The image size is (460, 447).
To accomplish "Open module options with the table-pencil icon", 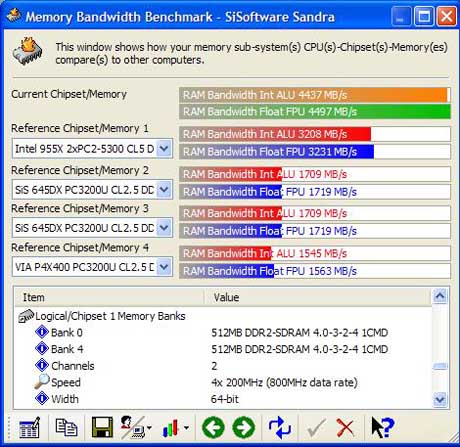I will 29,427.
